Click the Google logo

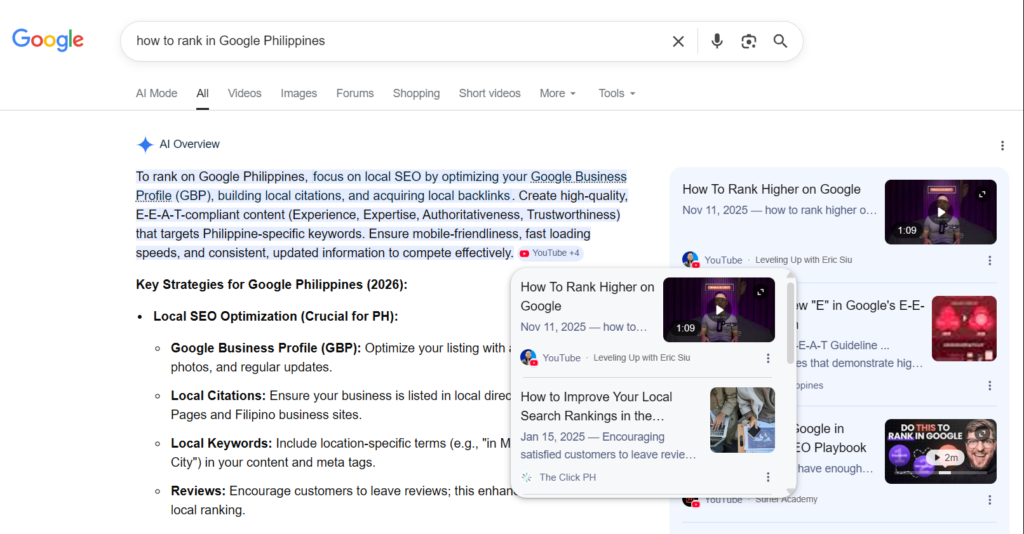point(48,40)
